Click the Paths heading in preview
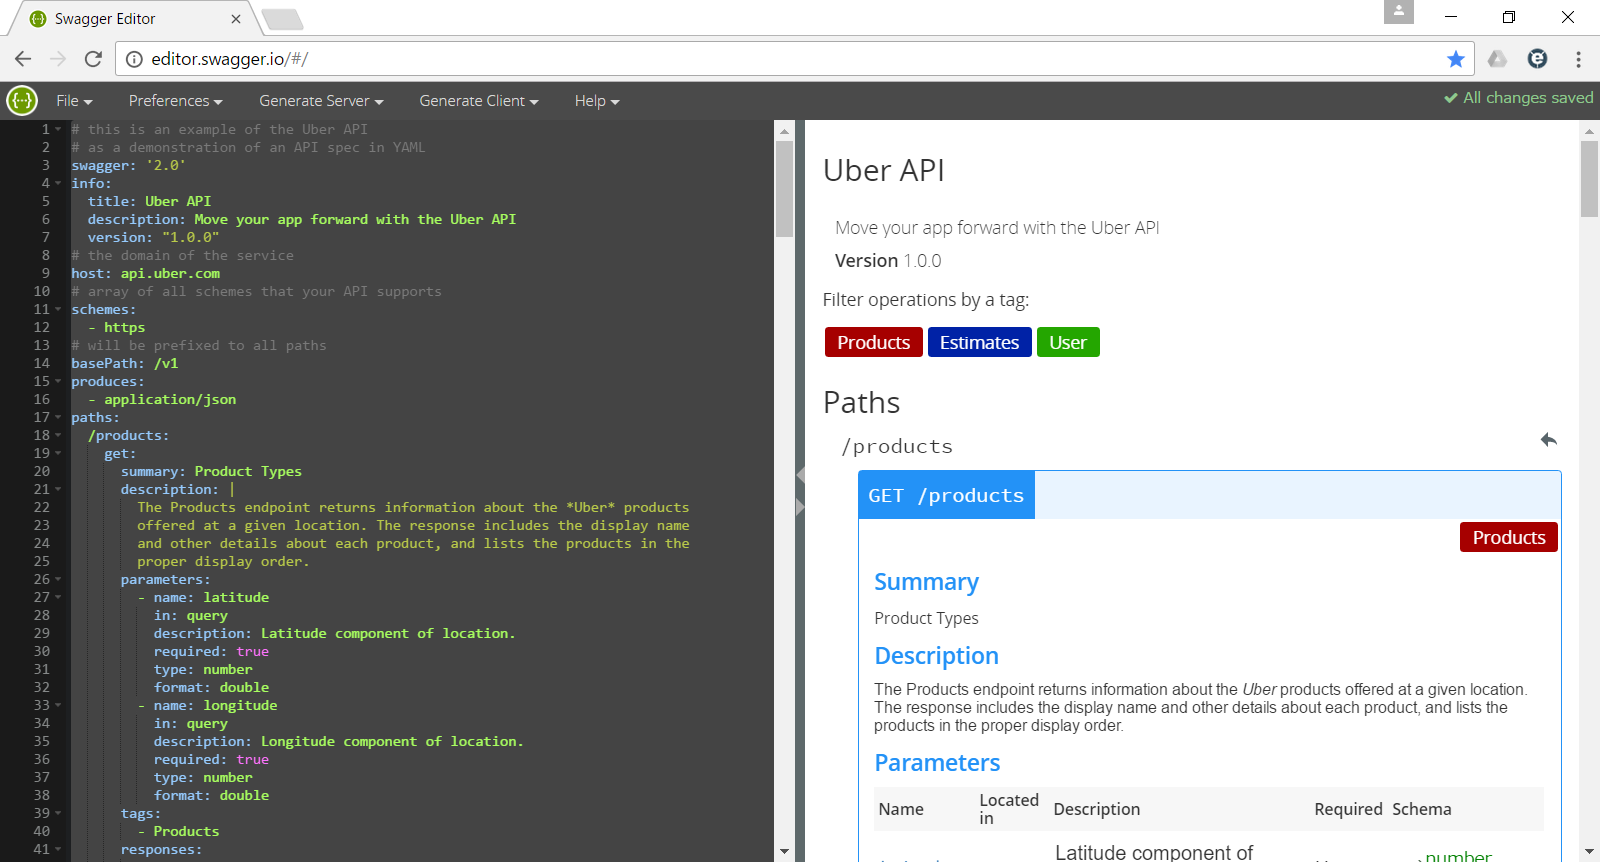Screen dimensions: 1600x862 [x=862, y=402]
